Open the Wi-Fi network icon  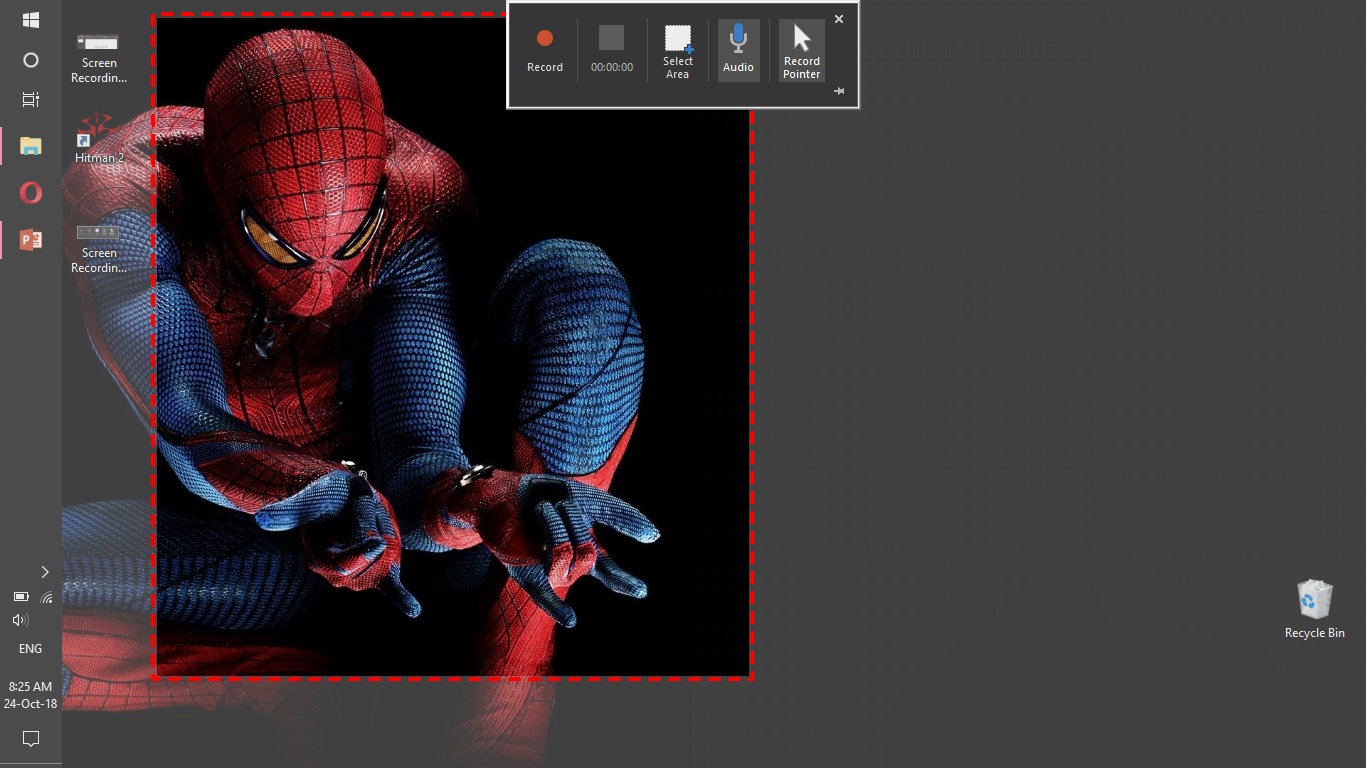tap(46, 597)
